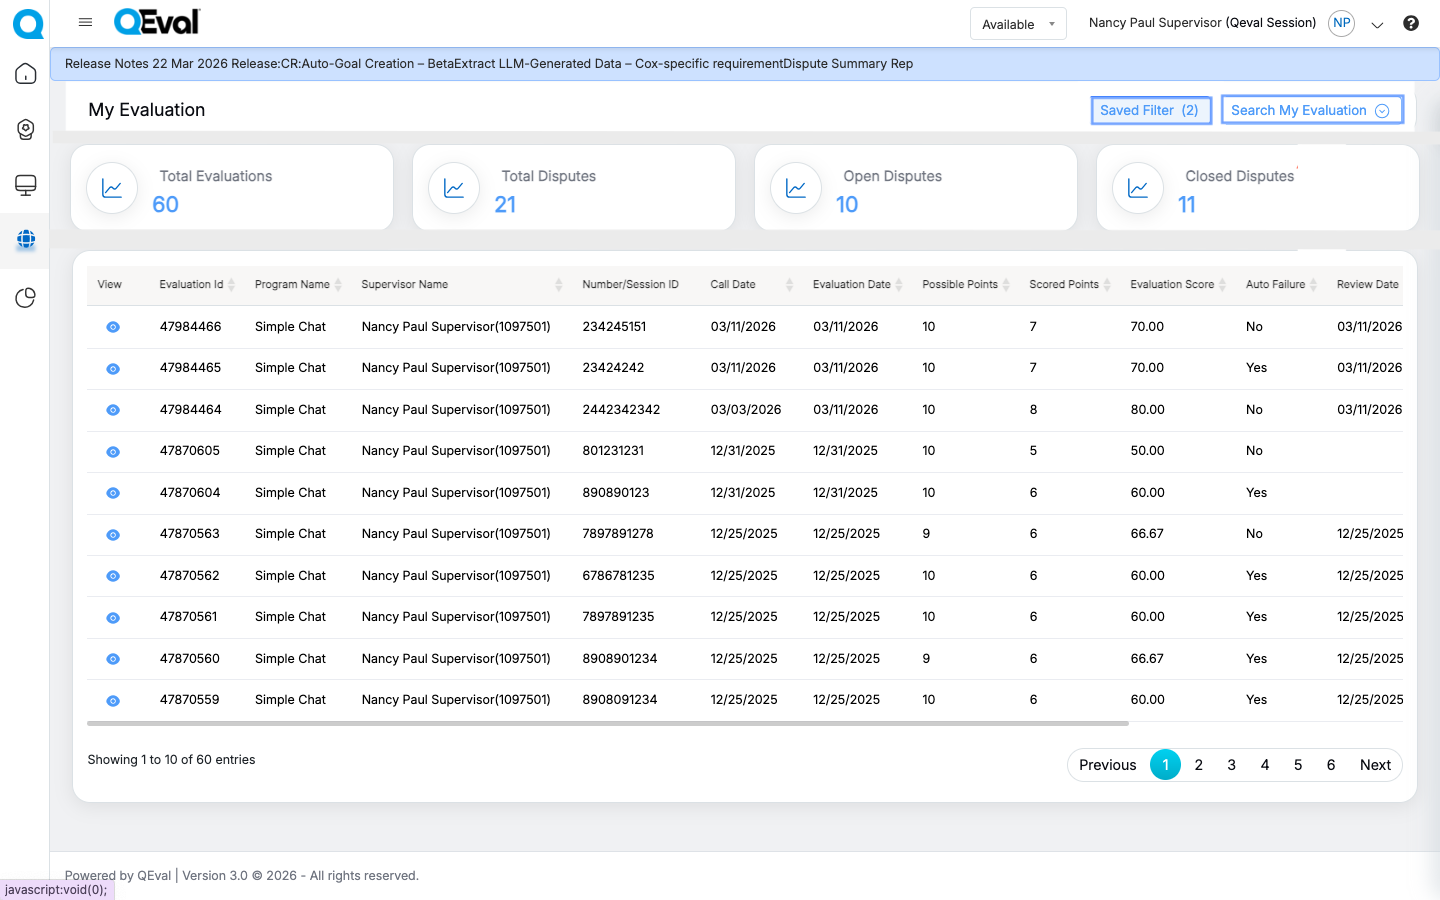Click the QEval logo
Screen dimensions: 1440x900
[x=157, y=22]
